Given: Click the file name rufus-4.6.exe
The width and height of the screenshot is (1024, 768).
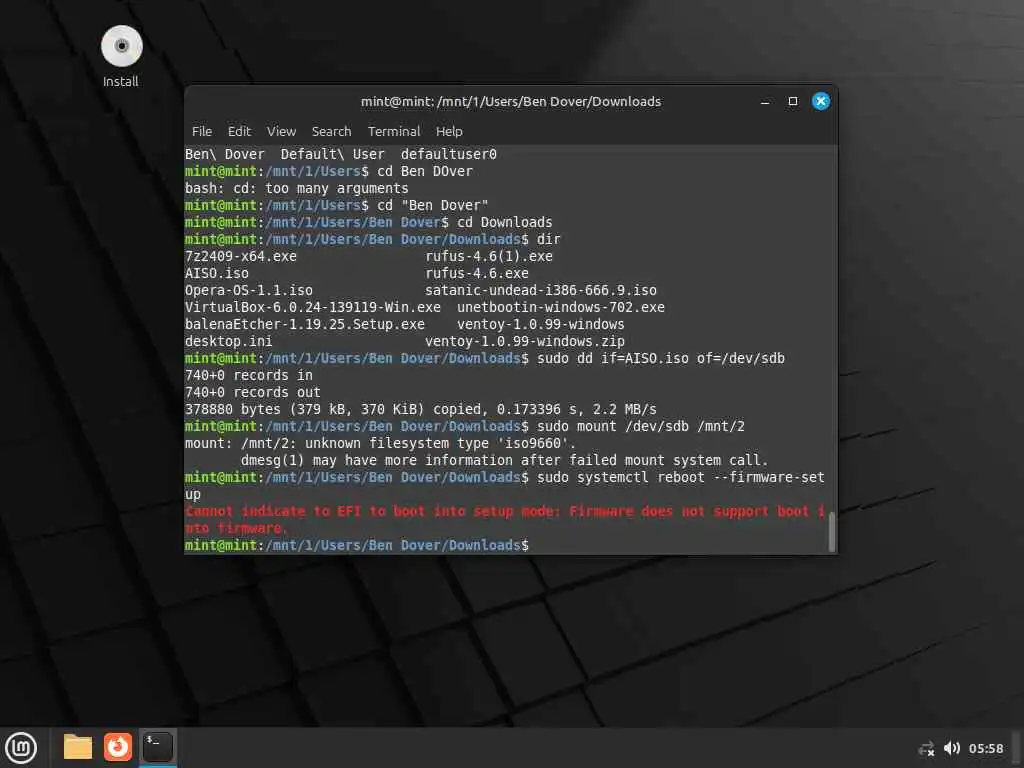Looking at the screenshot, I should point(477,273).
